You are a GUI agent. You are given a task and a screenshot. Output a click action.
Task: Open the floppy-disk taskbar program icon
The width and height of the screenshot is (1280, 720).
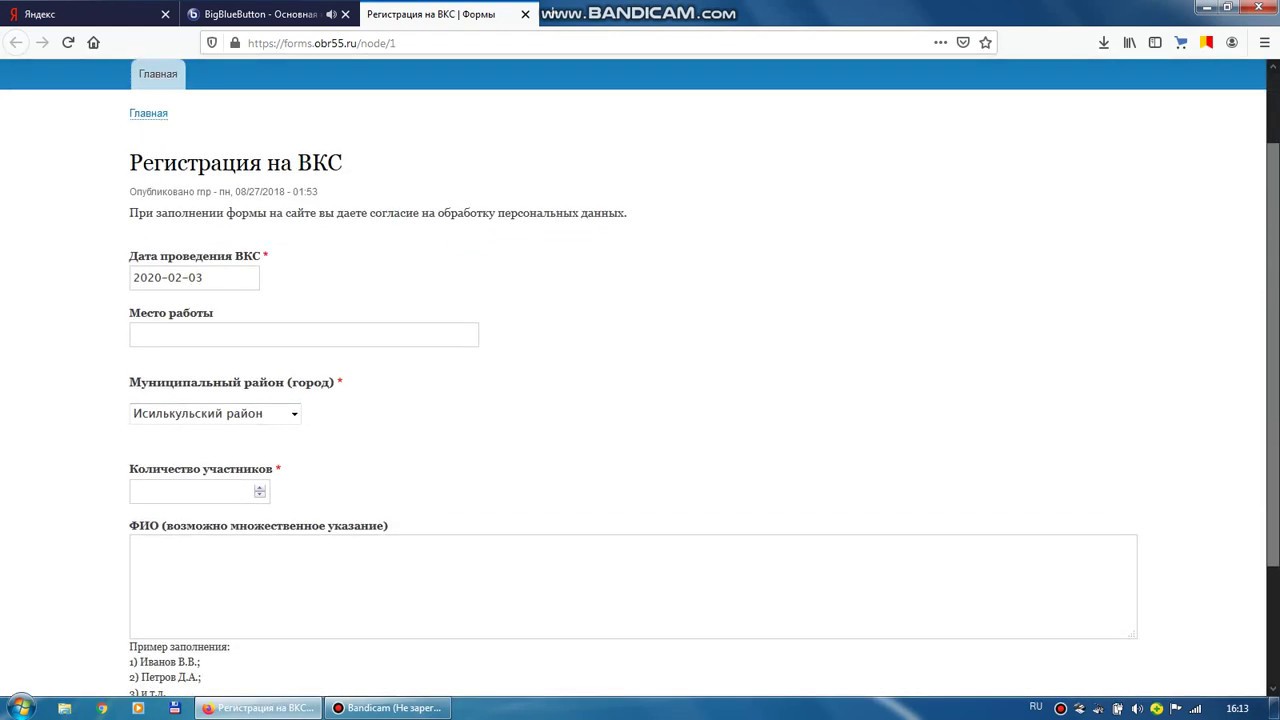tap(175, 708)
